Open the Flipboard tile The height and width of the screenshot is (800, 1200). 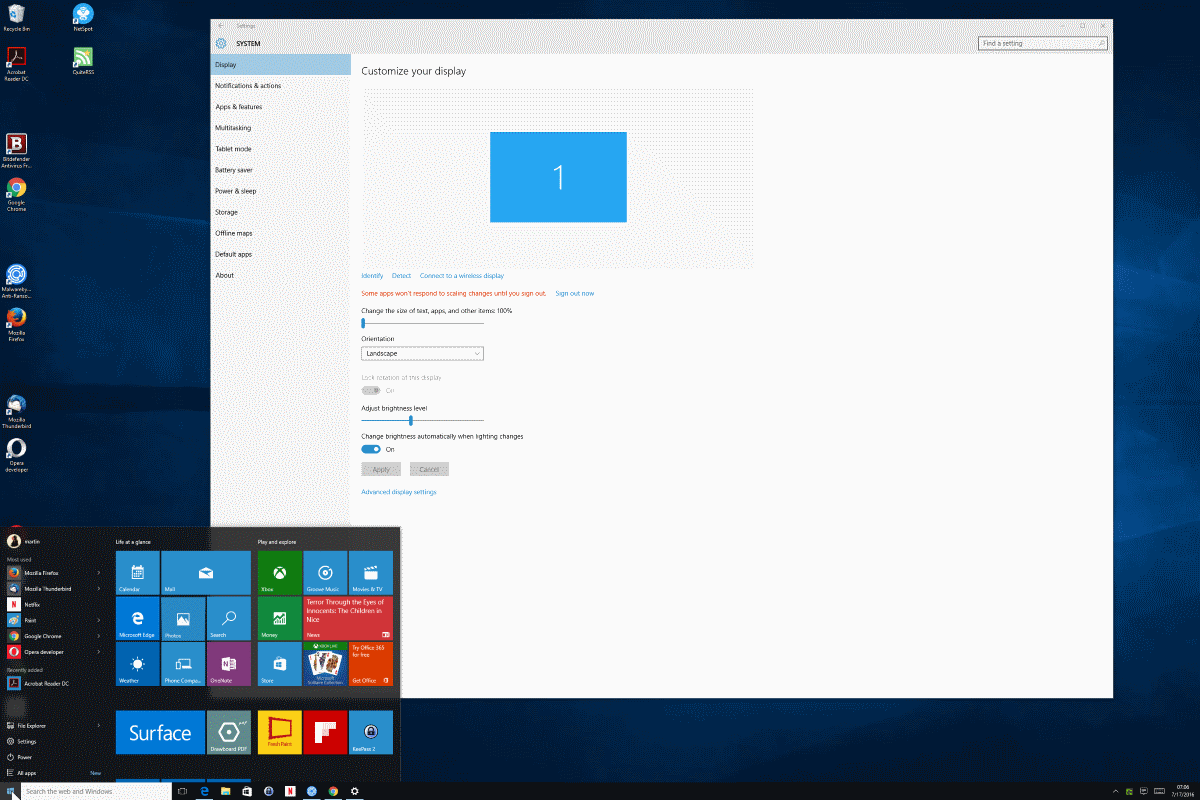pos(325,733)
